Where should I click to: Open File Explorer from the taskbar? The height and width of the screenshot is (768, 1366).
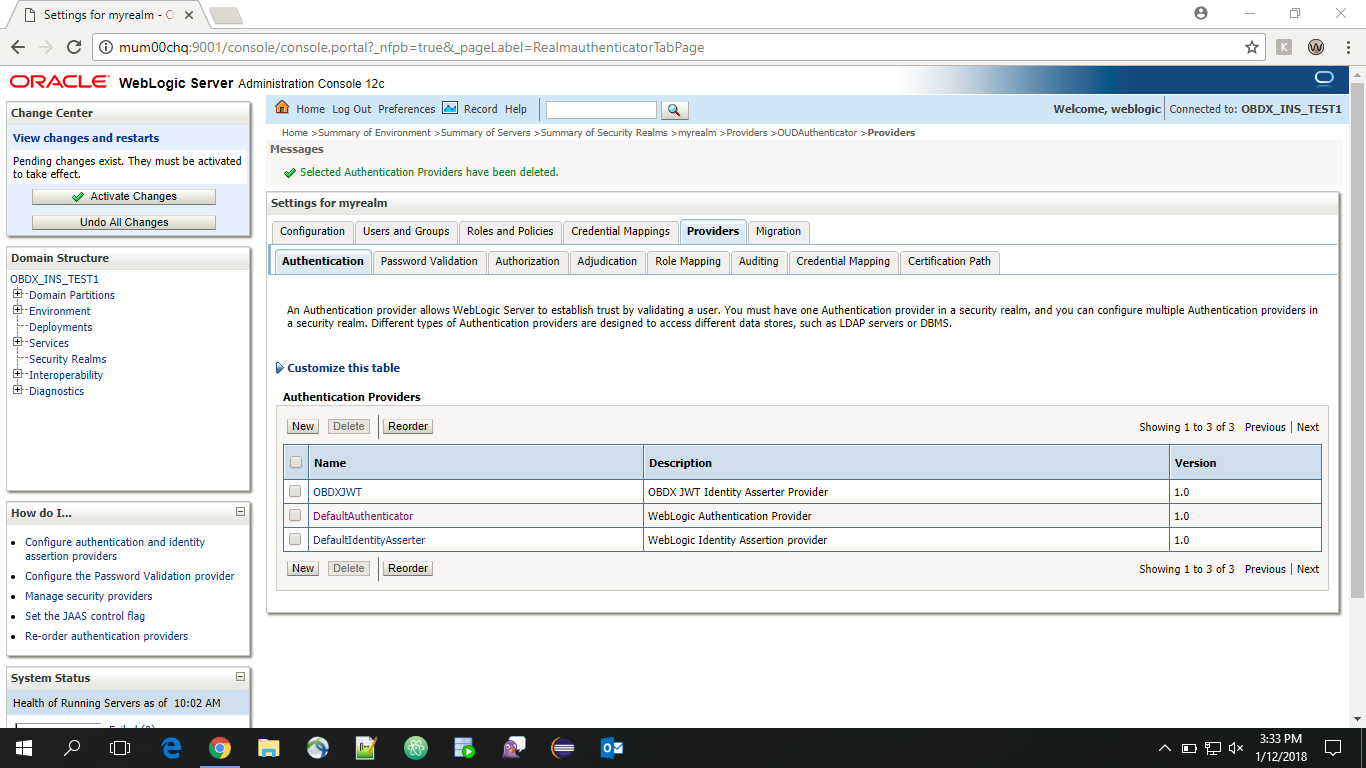[269, 748]
